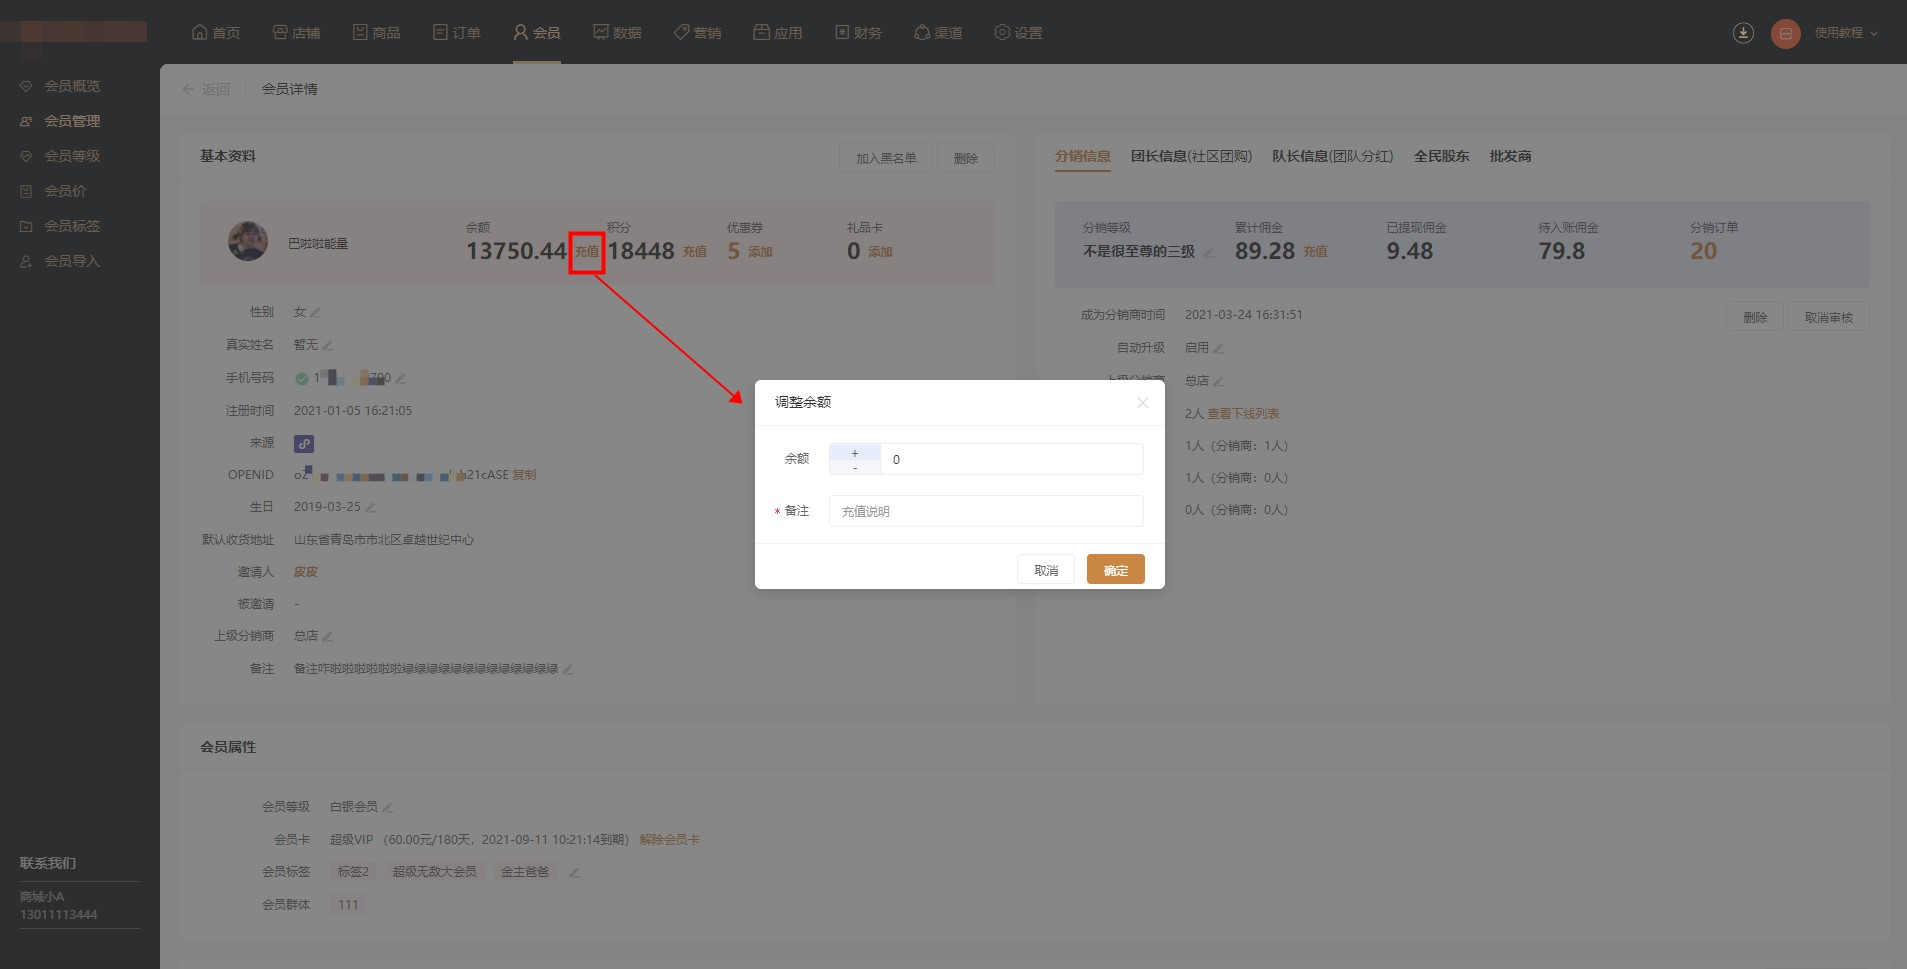The height and width of the screenshot is (969, 1907).
Task: Select the minus option for balance adjustment
Action: [x=854, y=467]
